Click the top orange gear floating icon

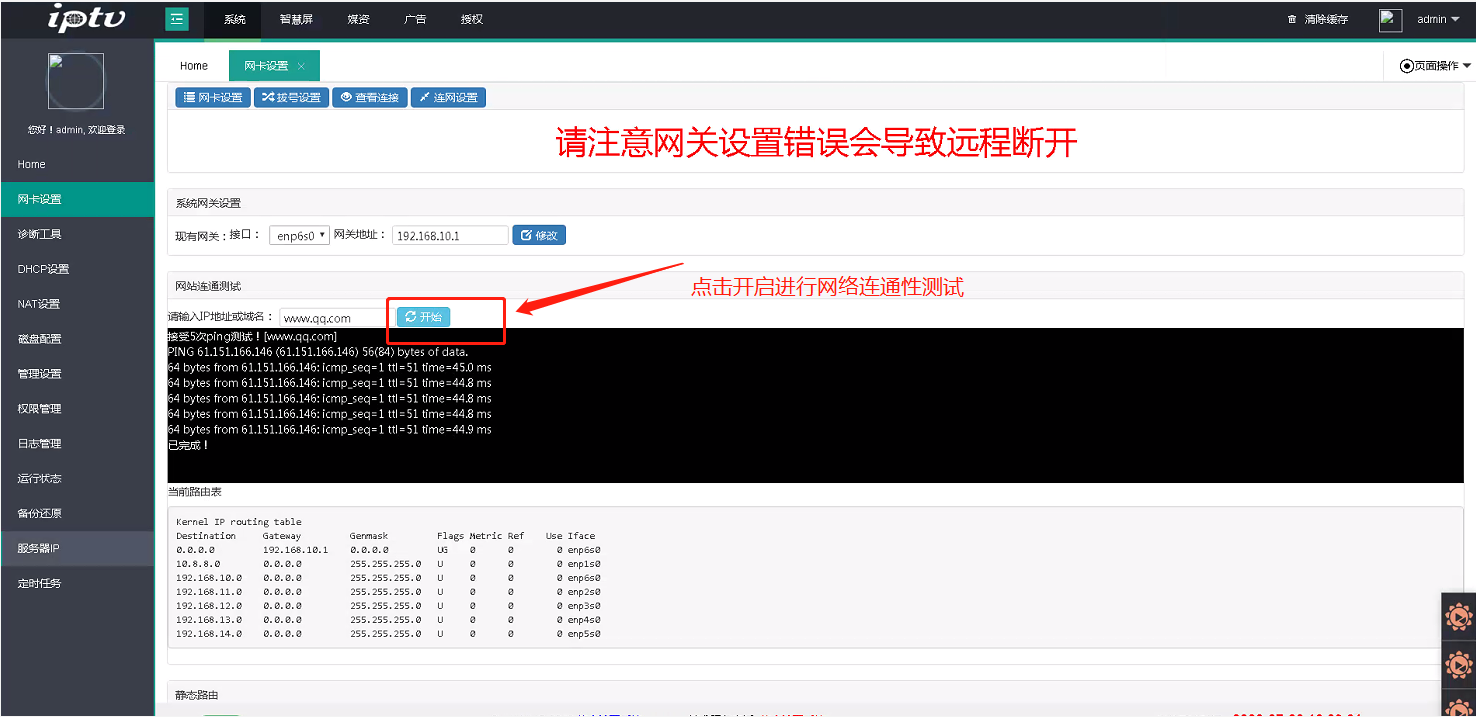click(x=1459, y=618)
